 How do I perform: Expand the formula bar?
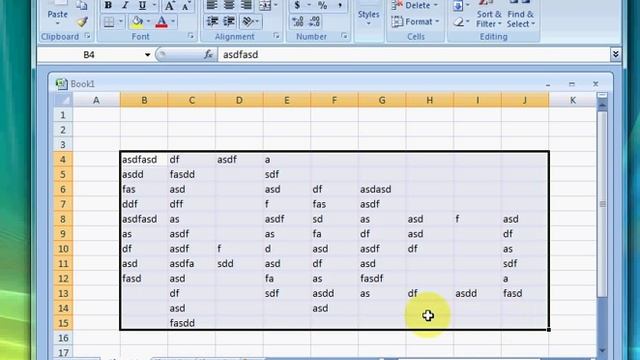point(616,55)
